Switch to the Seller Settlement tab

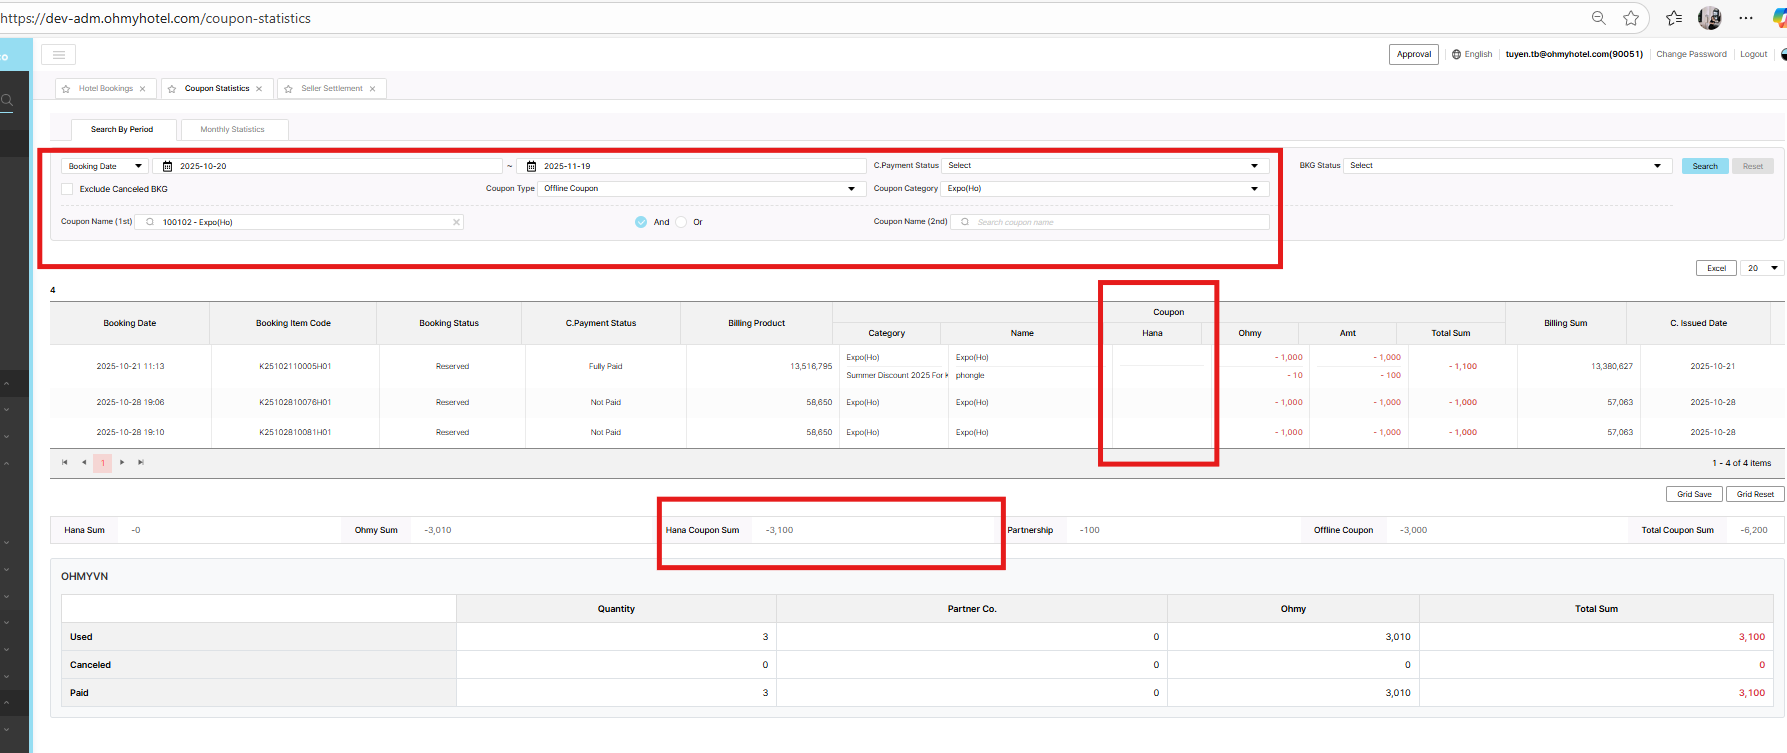(x=332, y=89)
